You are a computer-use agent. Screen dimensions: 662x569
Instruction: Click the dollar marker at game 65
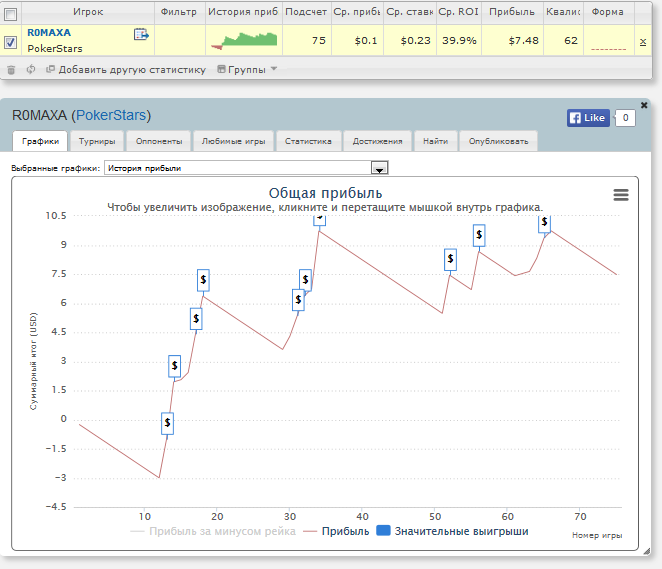544,224
